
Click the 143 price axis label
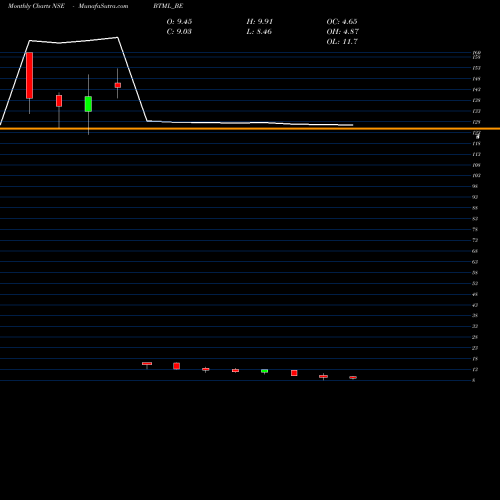[476, 90]
